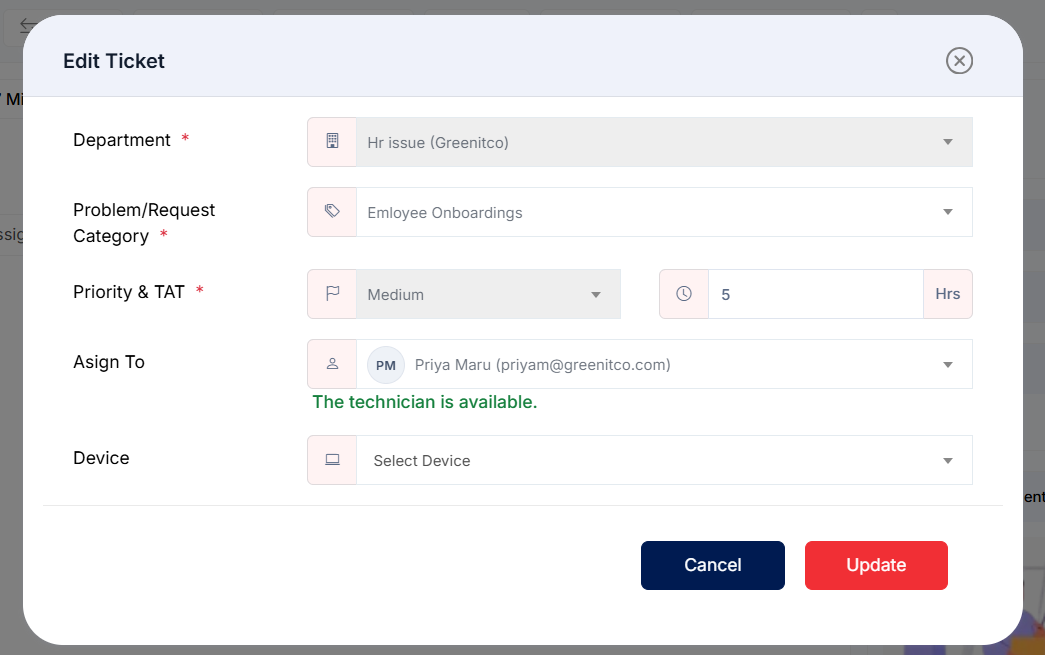Click the person icon beside Asign To

tap(332, 364)
